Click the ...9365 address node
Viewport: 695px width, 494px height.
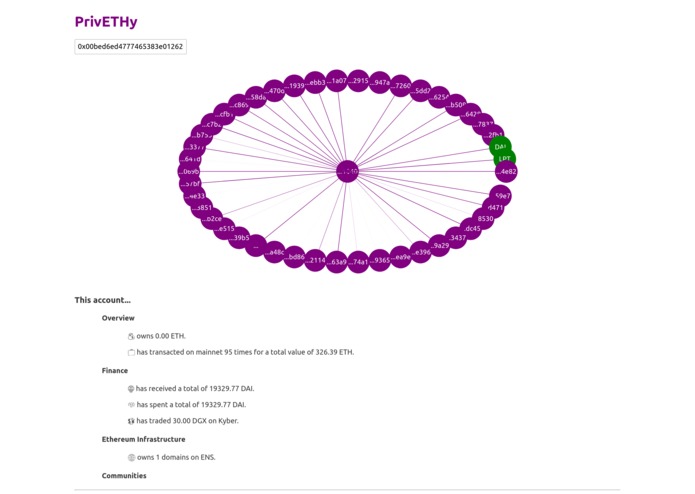(379, 260)
